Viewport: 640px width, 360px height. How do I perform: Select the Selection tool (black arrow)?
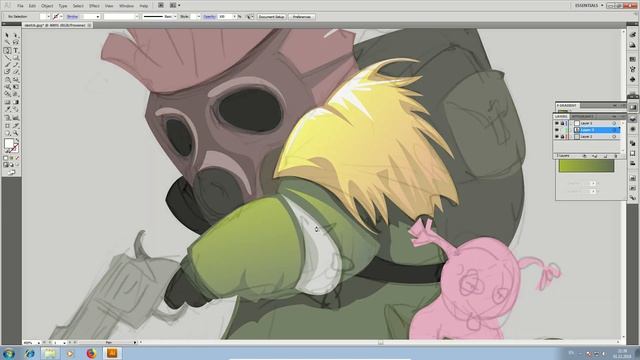click(x=7, y=36)
